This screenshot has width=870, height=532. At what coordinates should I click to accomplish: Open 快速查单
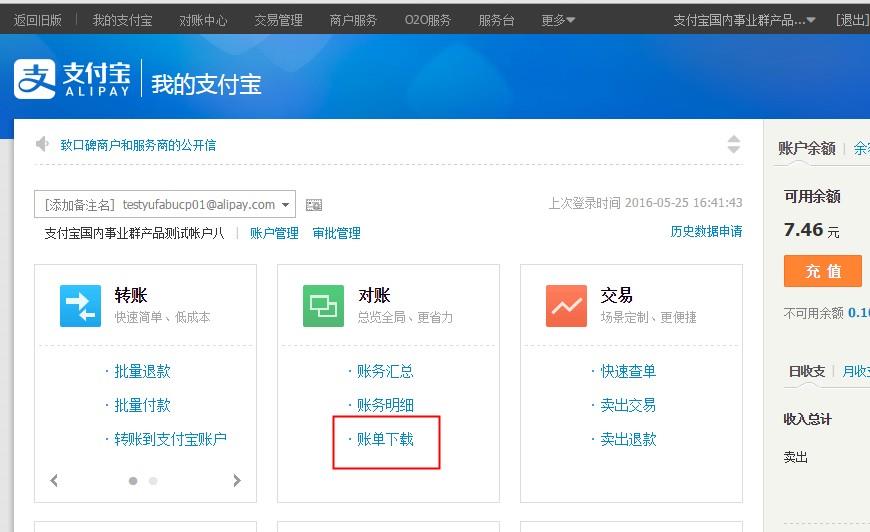tap(628, 371)
